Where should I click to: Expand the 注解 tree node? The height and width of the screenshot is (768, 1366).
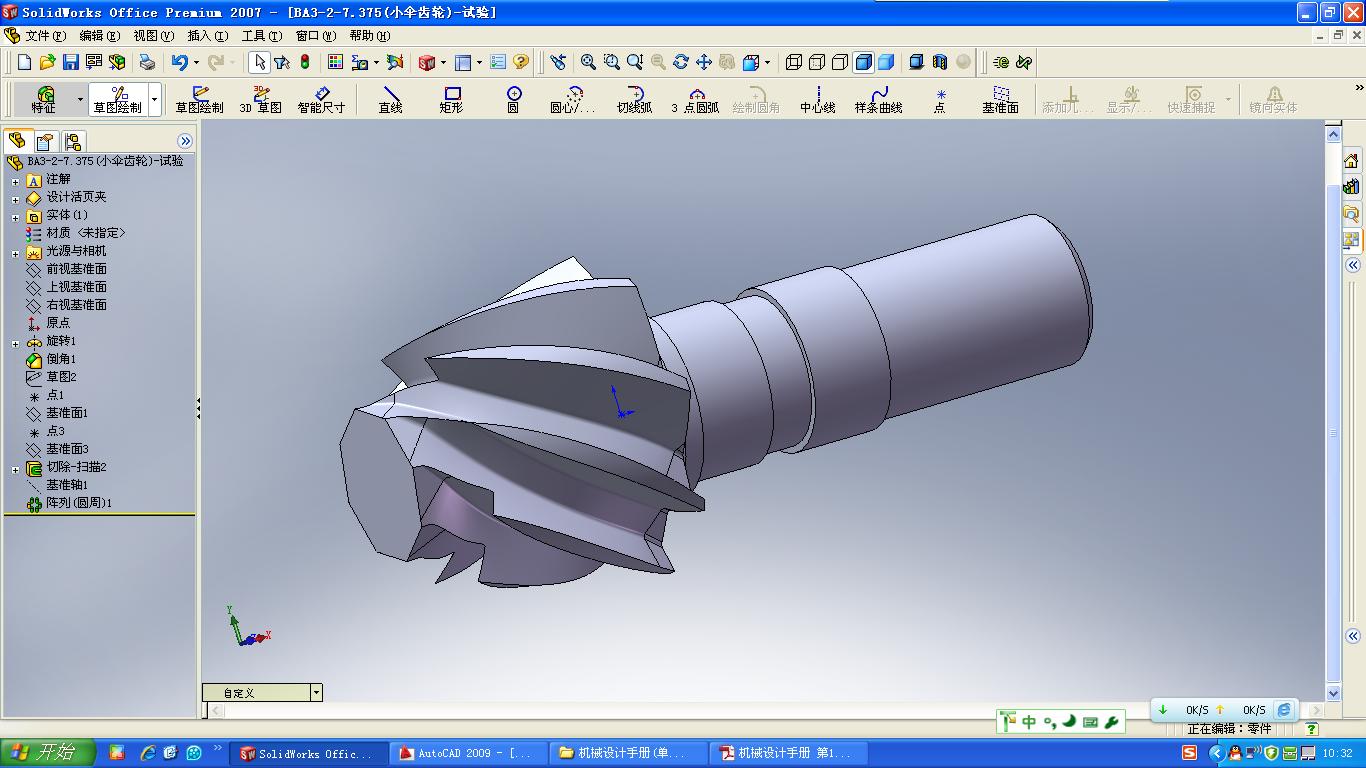coord(16,181)
